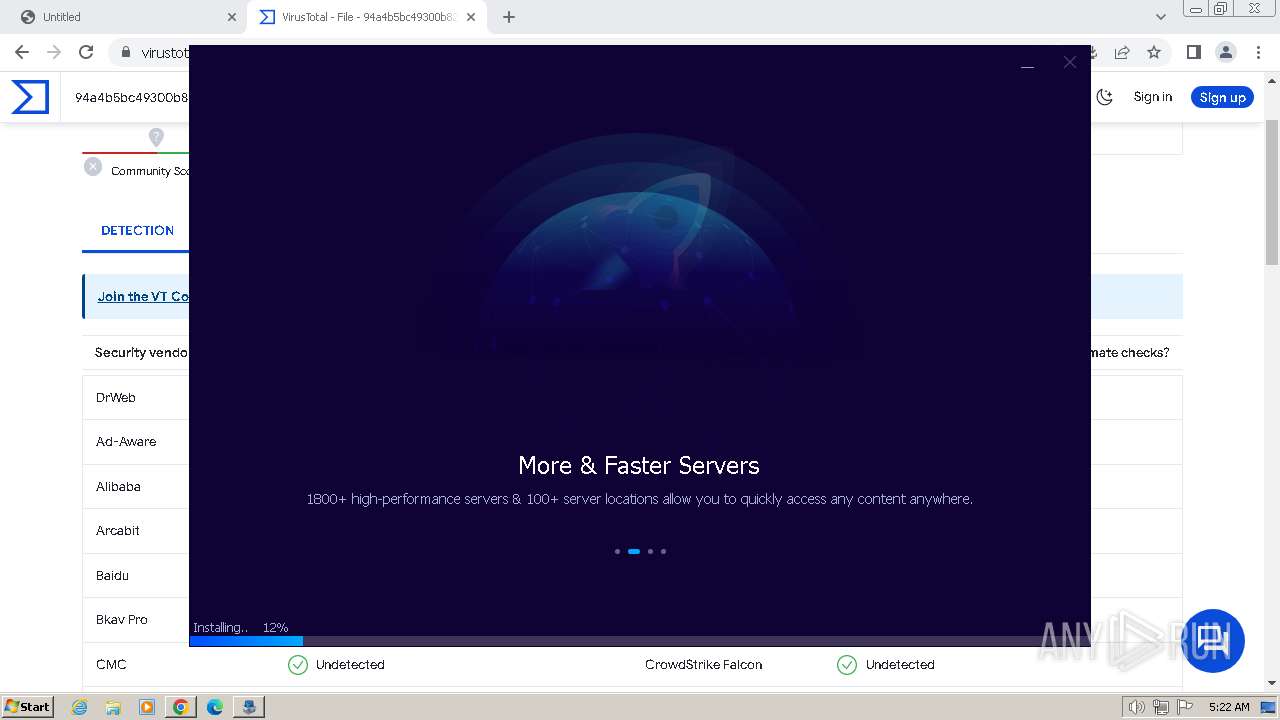The image size is (1280, 720).
Task: Click the system clock 5:22 AM
Action: point(1229,707)
